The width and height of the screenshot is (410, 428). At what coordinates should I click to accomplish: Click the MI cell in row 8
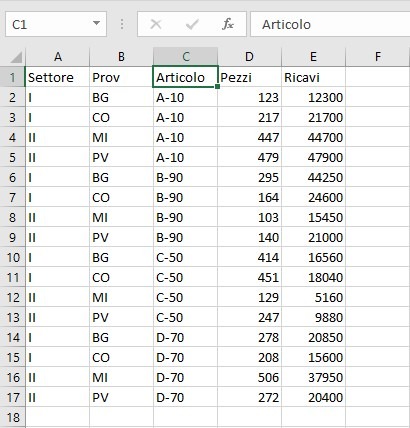click(x=121, y=217)
